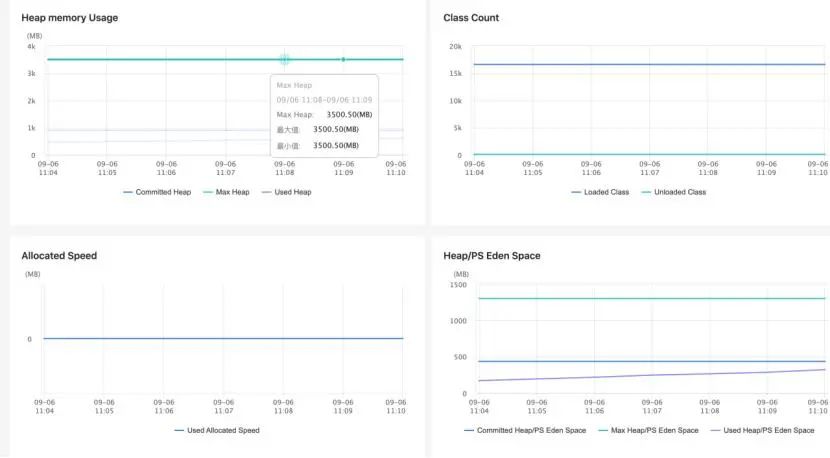830x458 pixels.
Task: Toggle Used Heap/PS Eden Space legend item
Action: [765, 430]
